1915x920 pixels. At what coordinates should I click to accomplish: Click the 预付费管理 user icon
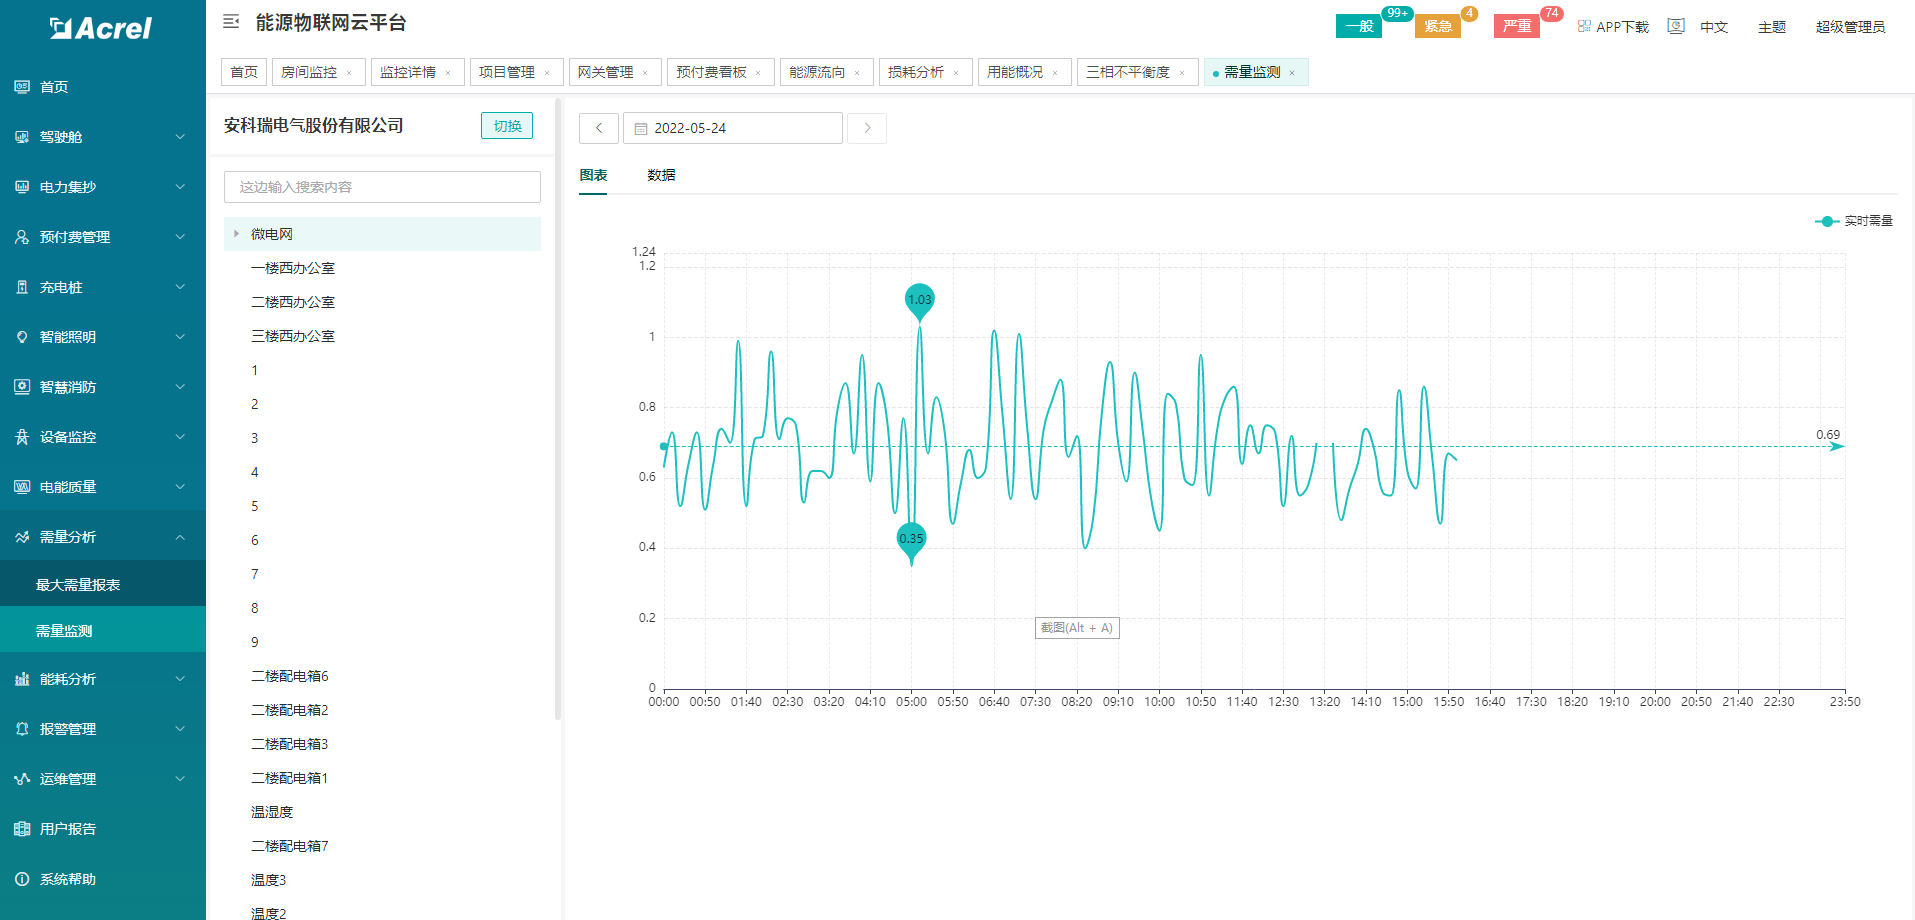[x=22, y=237]
